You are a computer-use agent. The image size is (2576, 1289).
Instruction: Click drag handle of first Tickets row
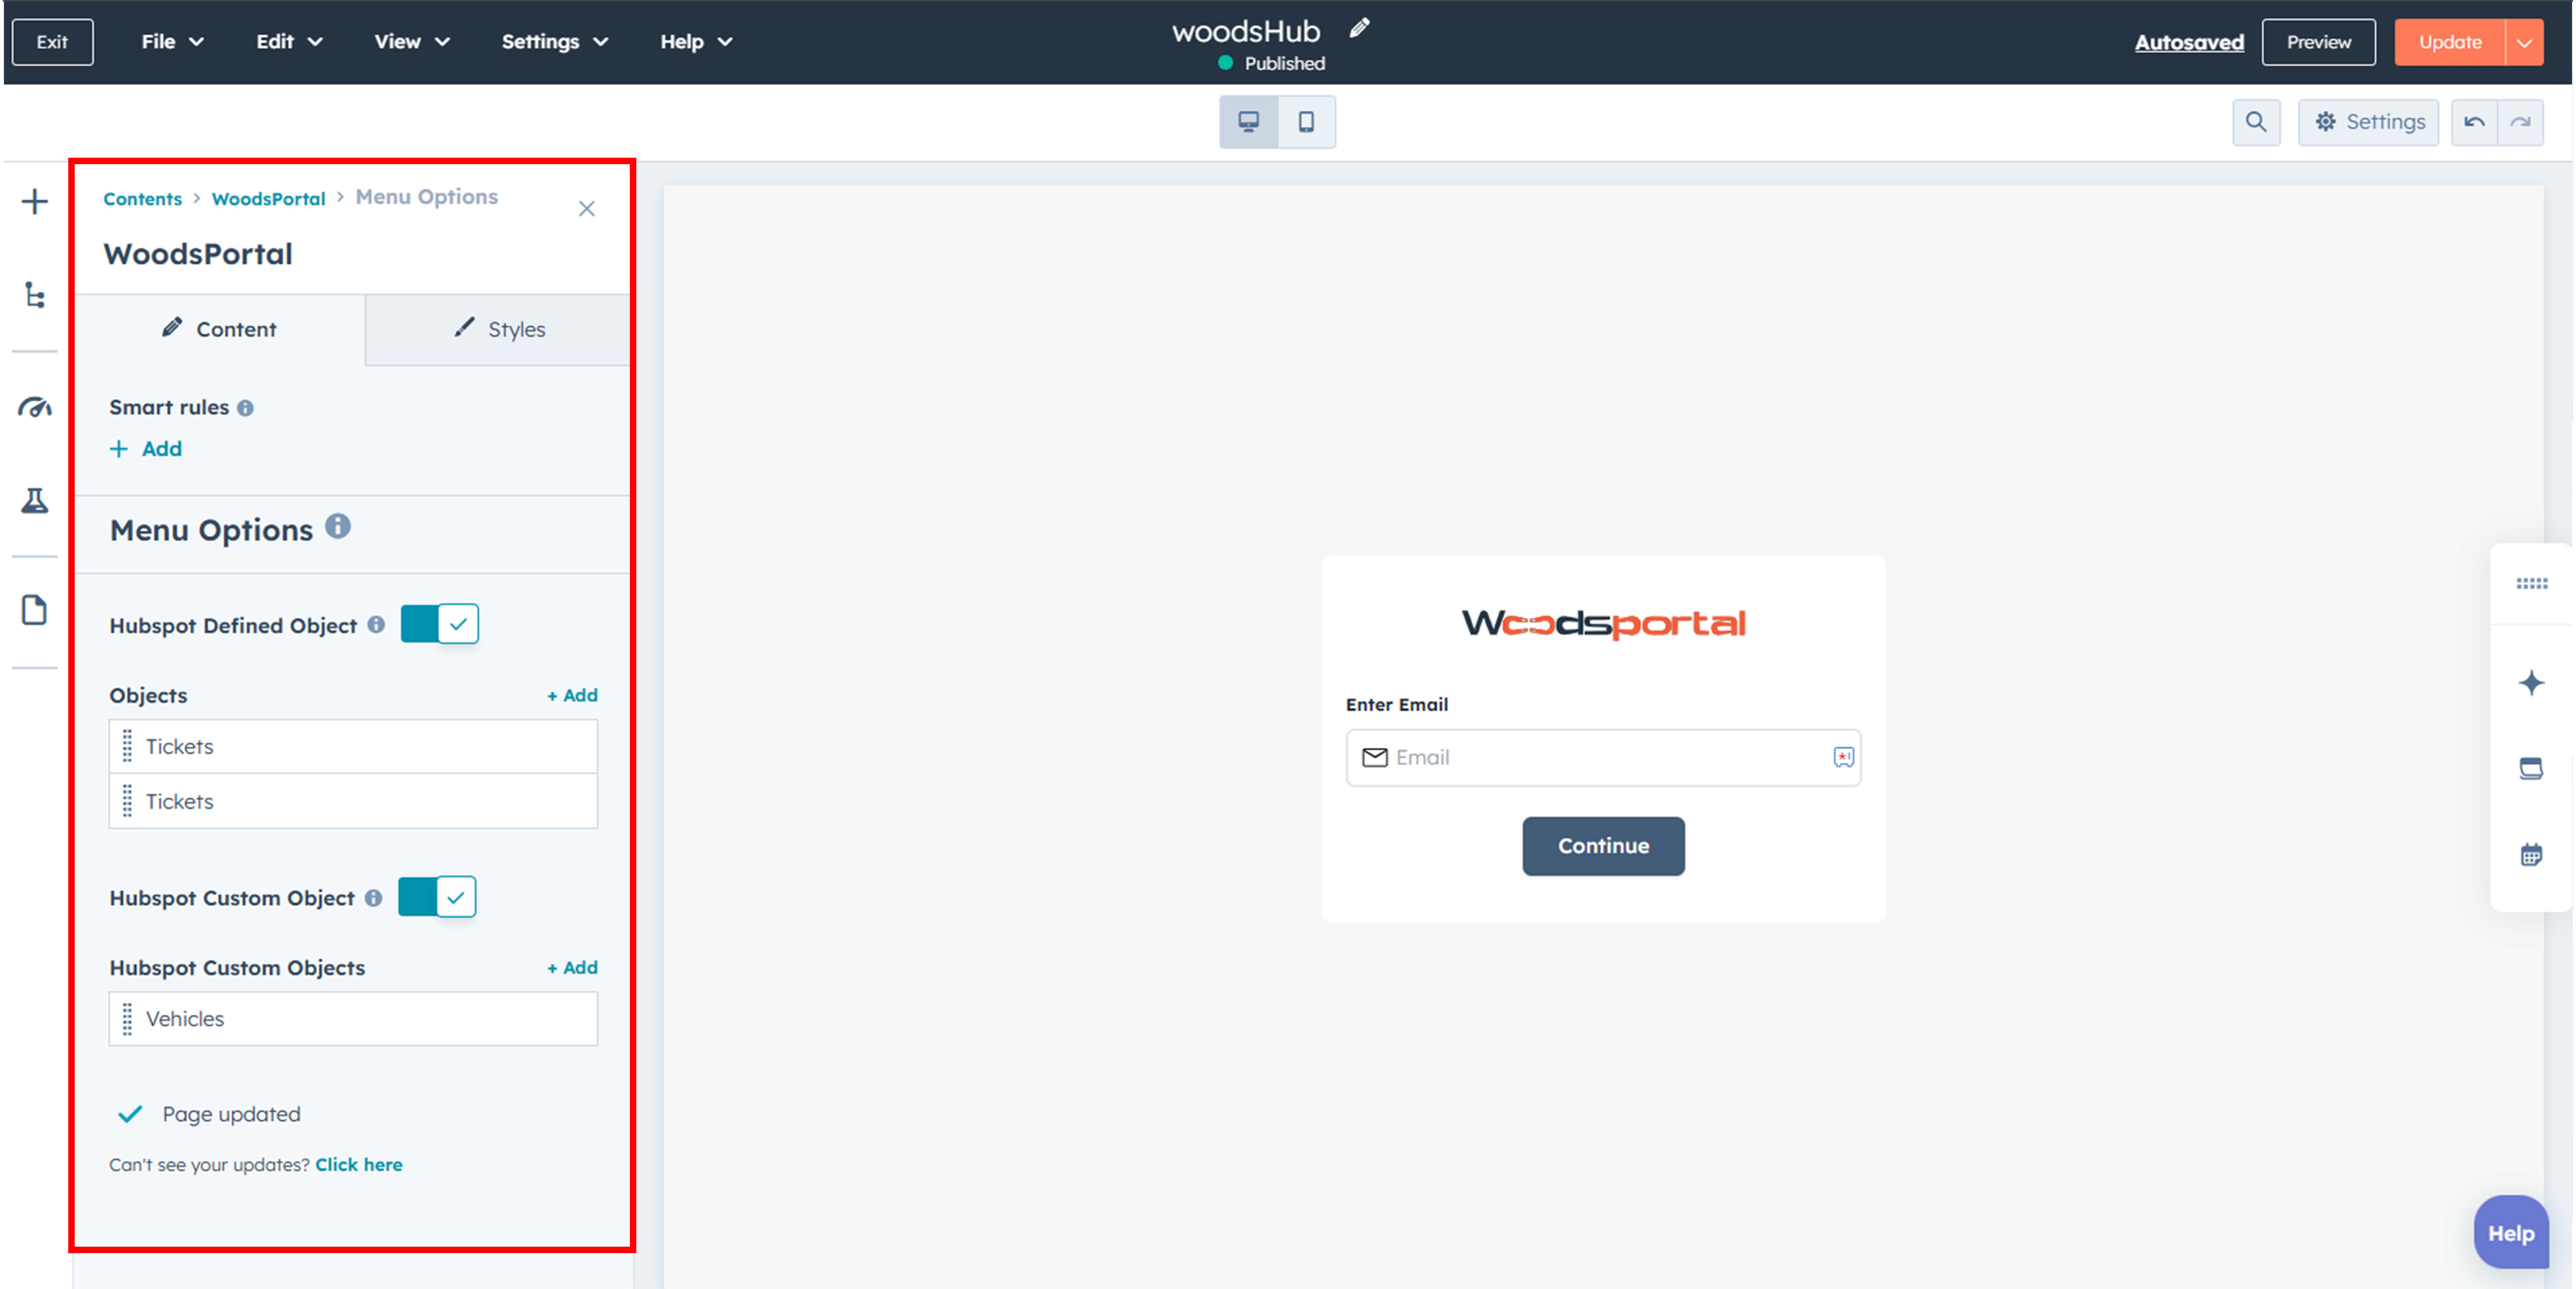(127, 746)
